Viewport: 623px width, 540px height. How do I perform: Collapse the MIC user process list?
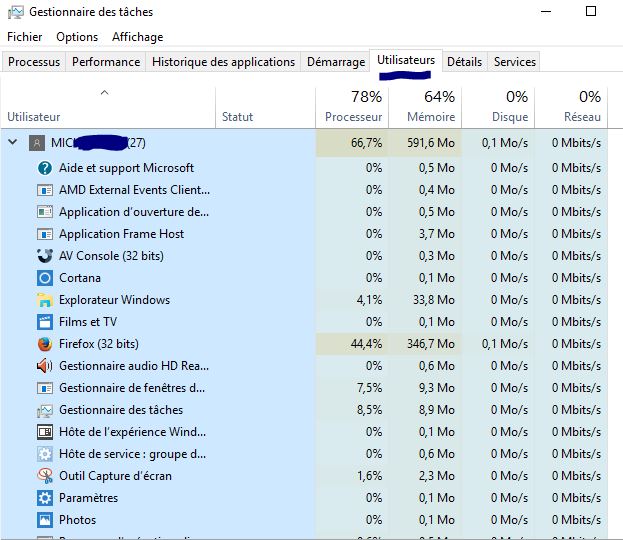click(13, 142)
